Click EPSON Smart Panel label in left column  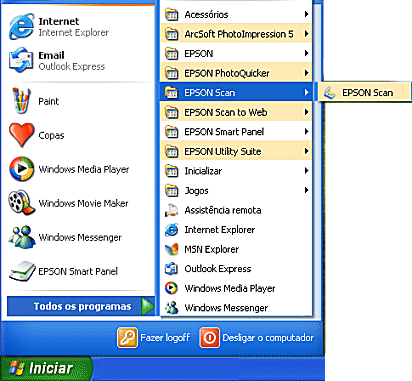point(78,271)
